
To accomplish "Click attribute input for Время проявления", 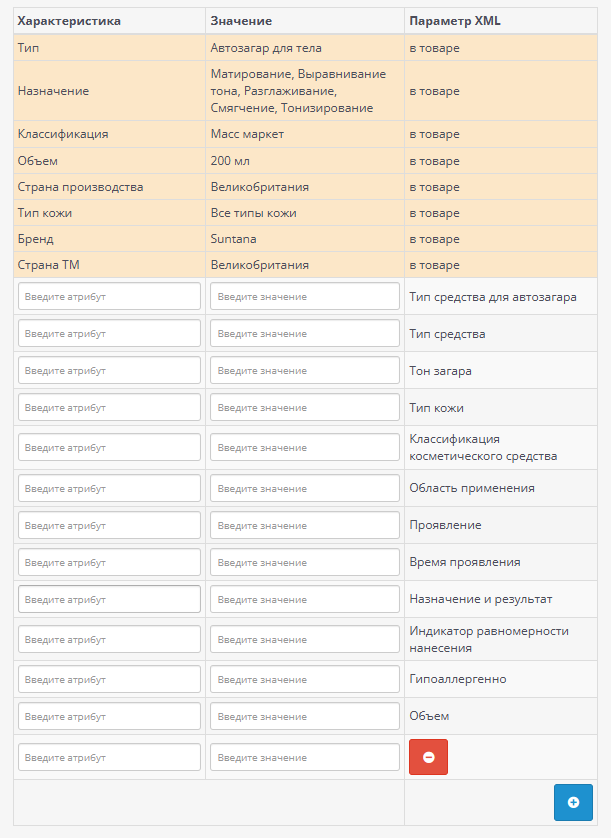I will pyautogui.click(x=109, y=562).
